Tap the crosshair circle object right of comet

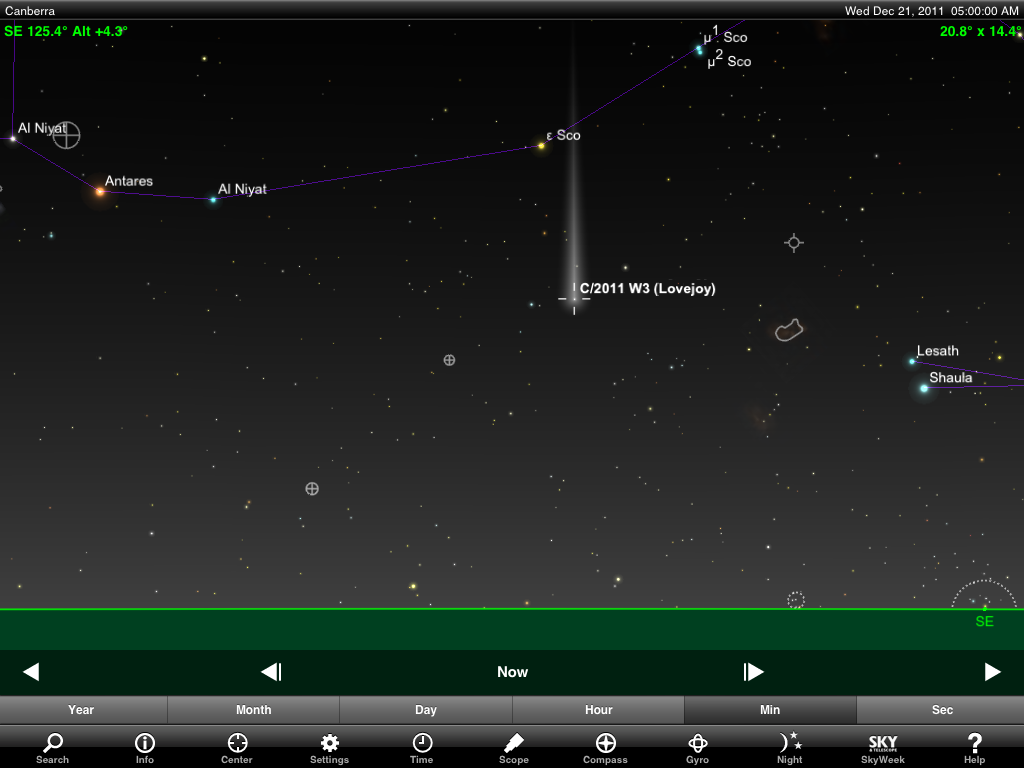click(x=793, y=243)
